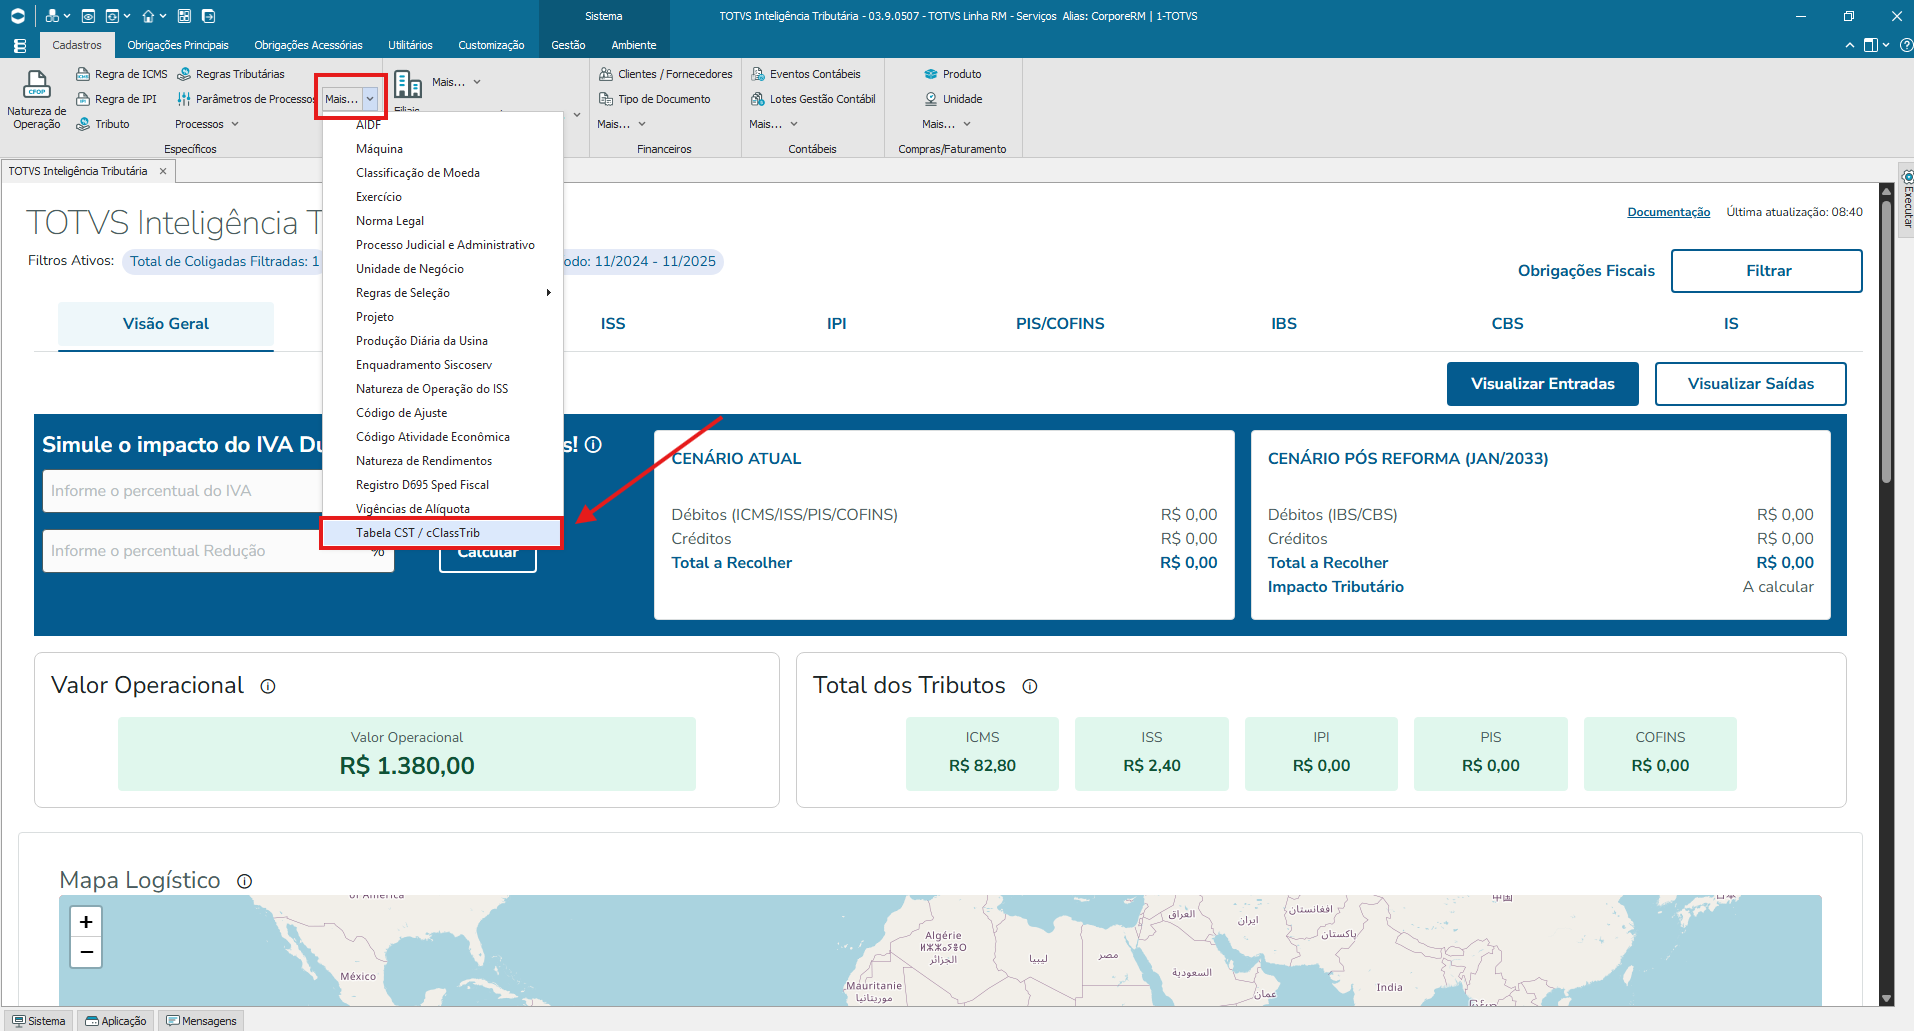Switch to the CBS dashboard tab
The image size is (1914, 1031).
[x=1507, y=324]
